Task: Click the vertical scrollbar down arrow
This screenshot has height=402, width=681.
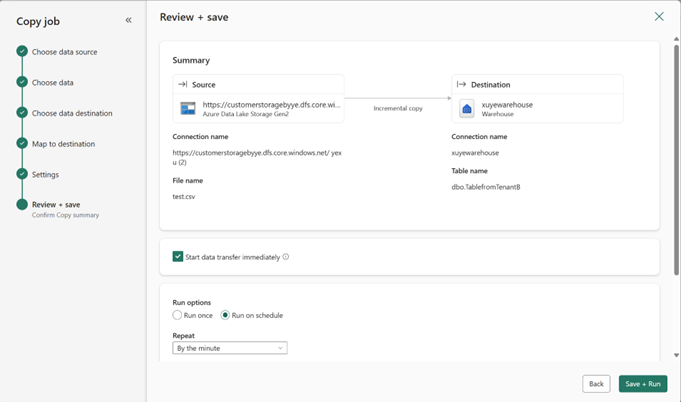Action: coord(676,355)
